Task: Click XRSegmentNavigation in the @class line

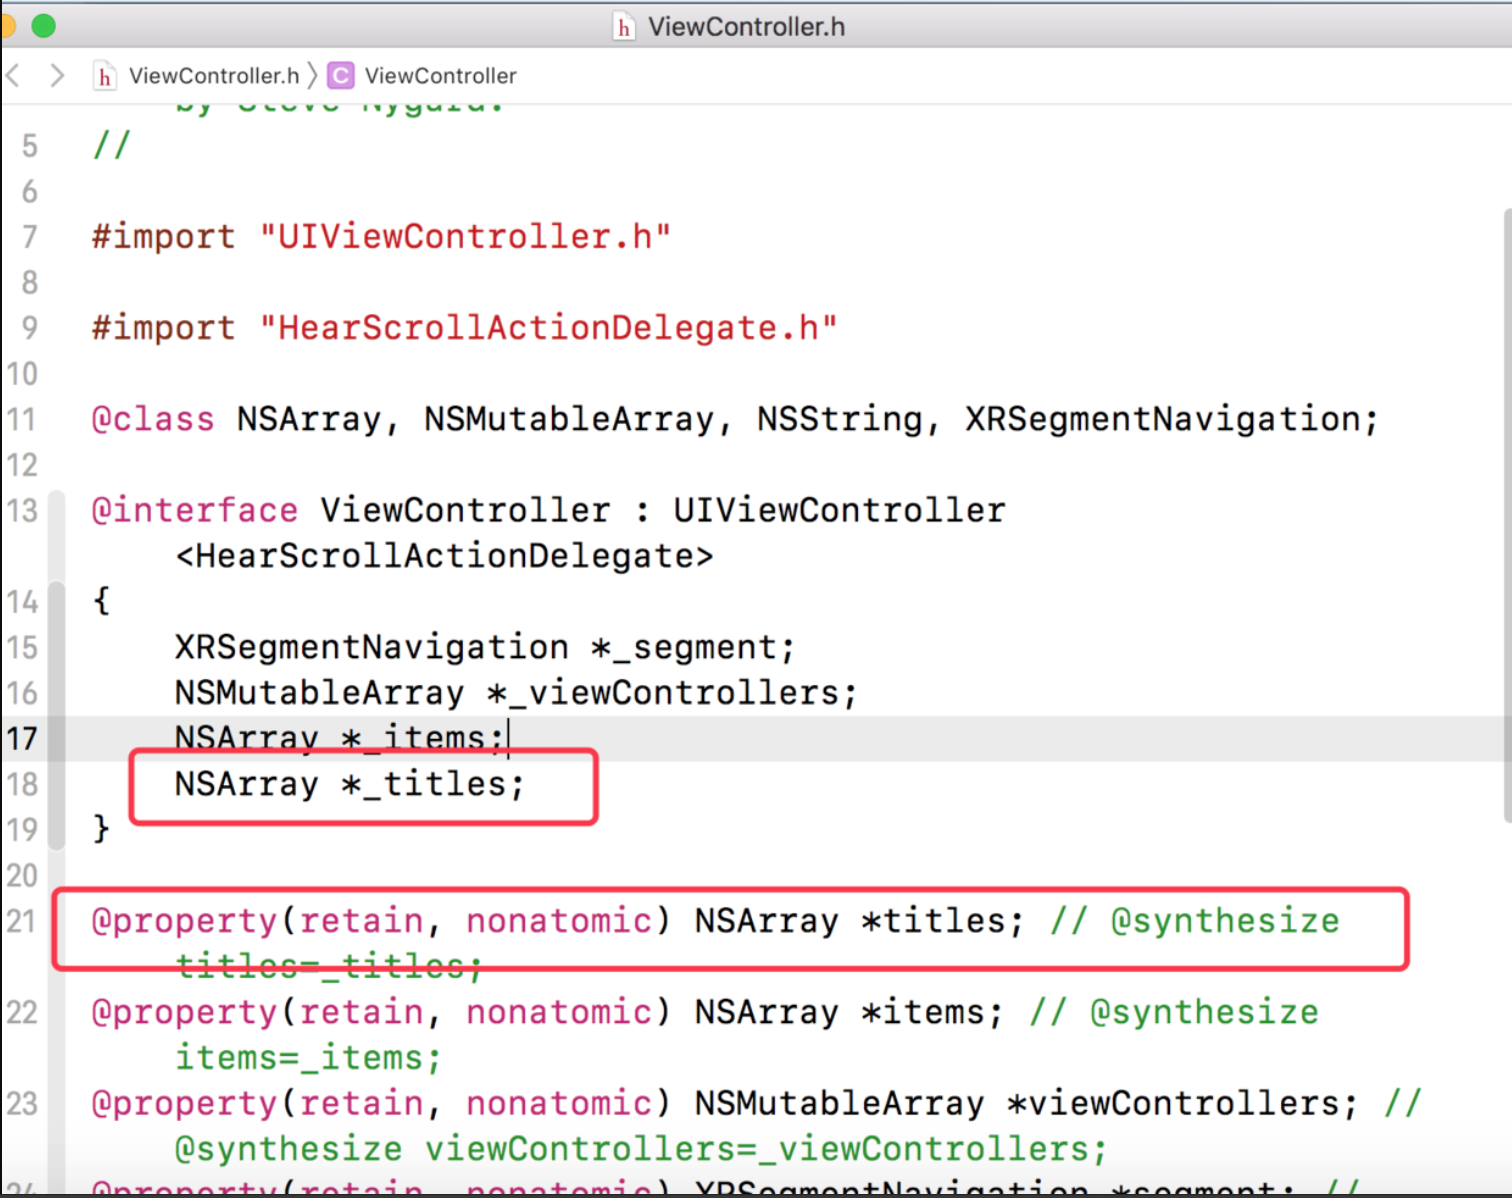Action: (x=1163, y=419)
